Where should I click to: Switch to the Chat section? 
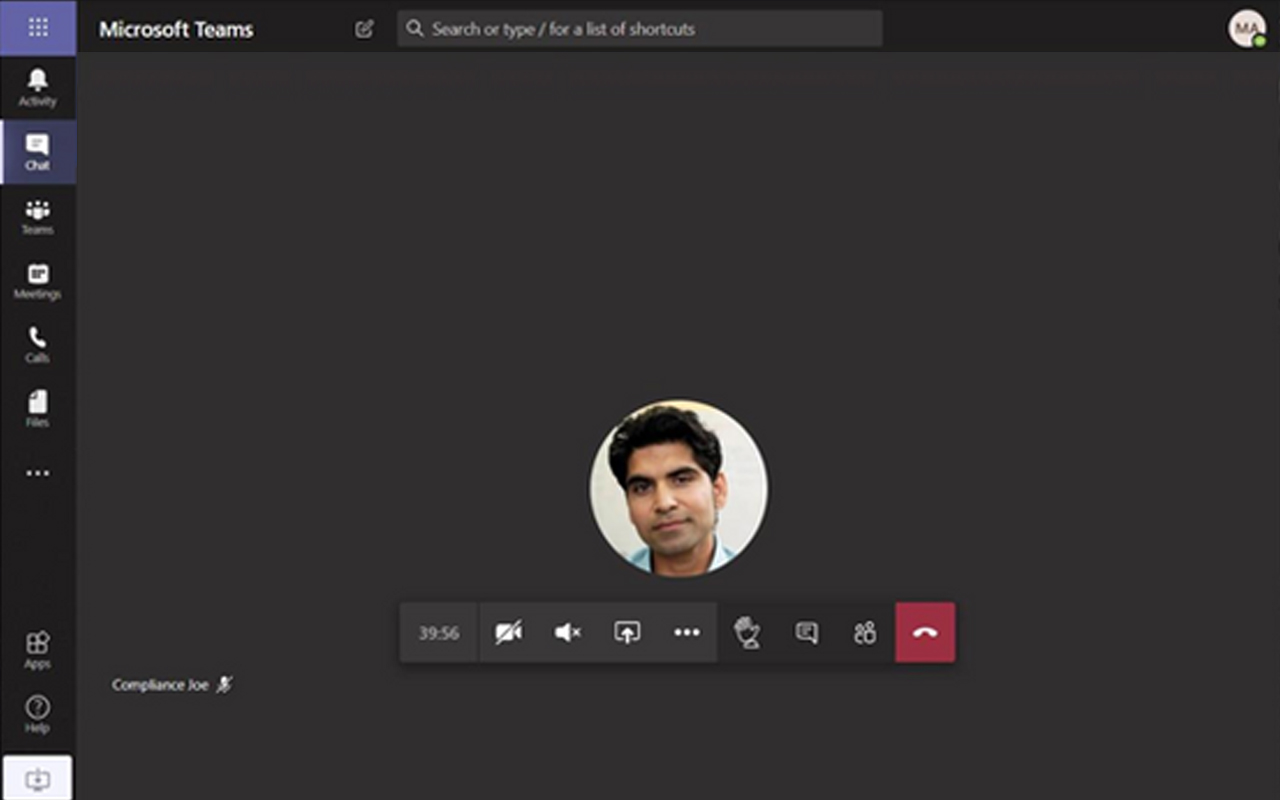pyautogui.click(x=38, y=152)
